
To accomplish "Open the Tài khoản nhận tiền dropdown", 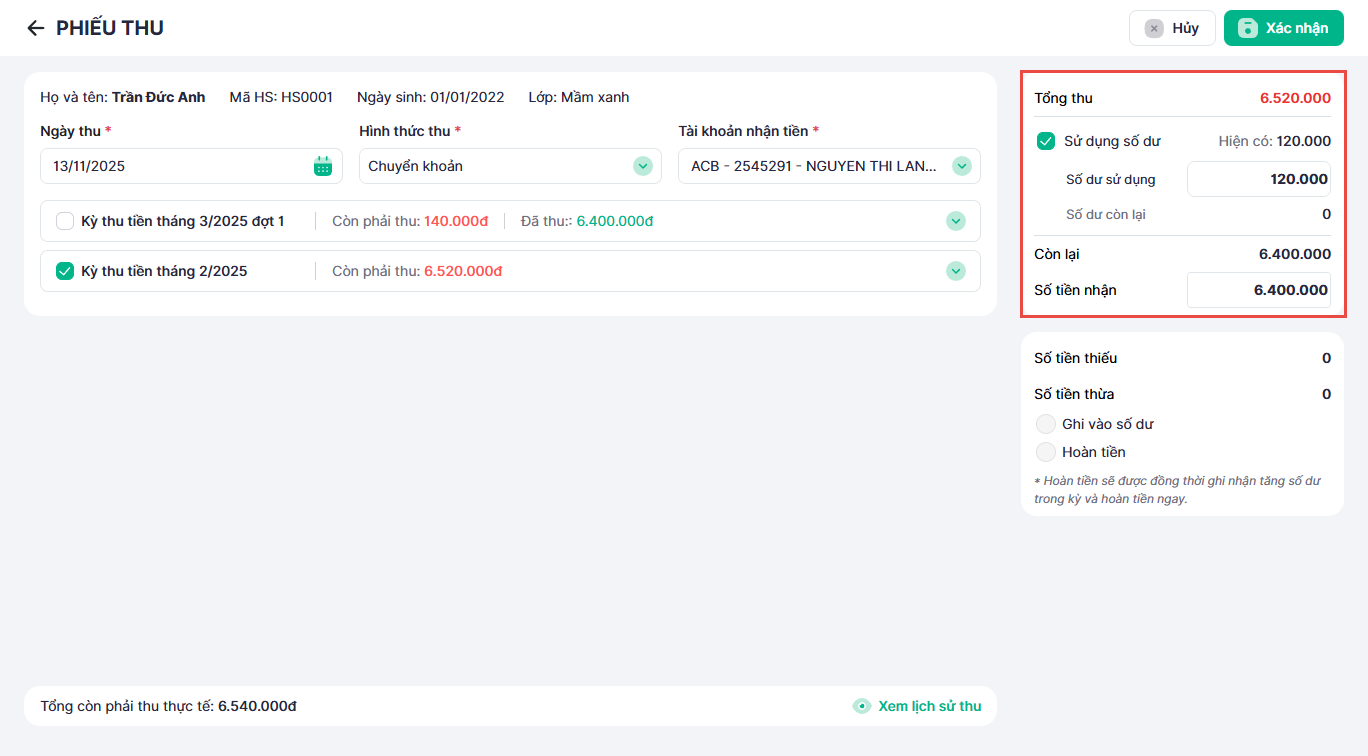I will [828, 166].
